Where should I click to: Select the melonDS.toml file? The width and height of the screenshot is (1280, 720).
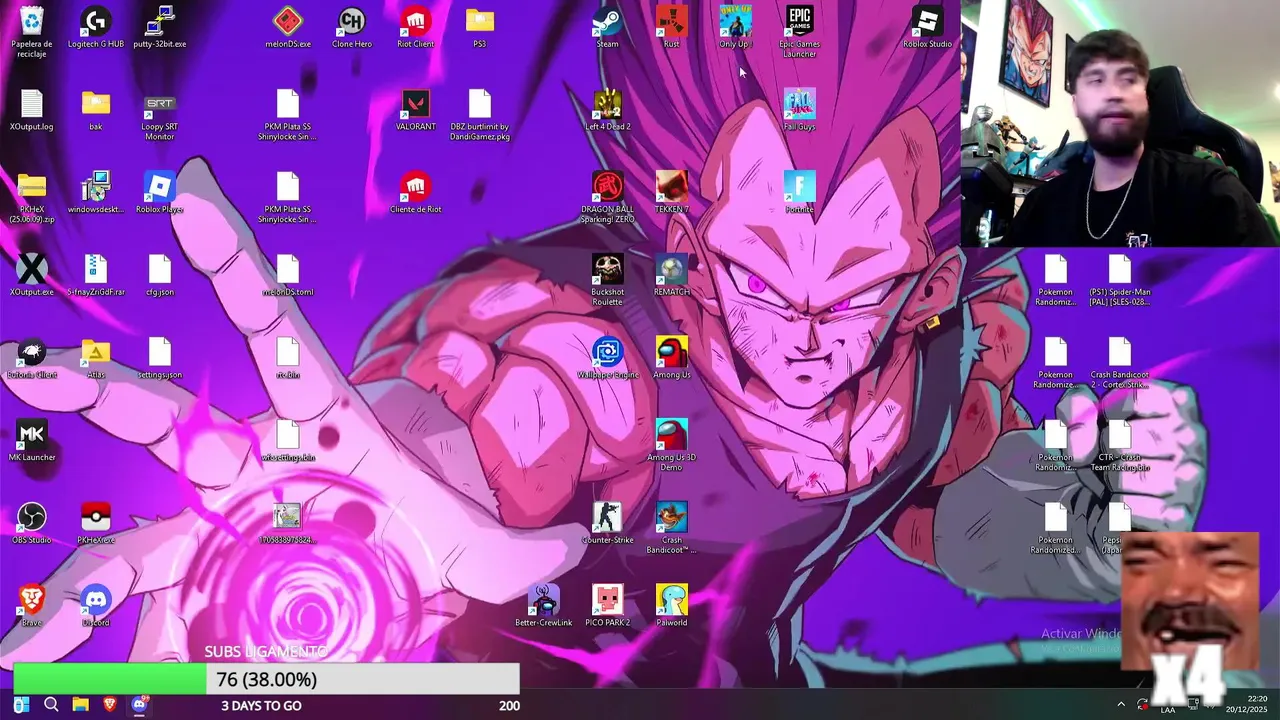tap(288, 275)
